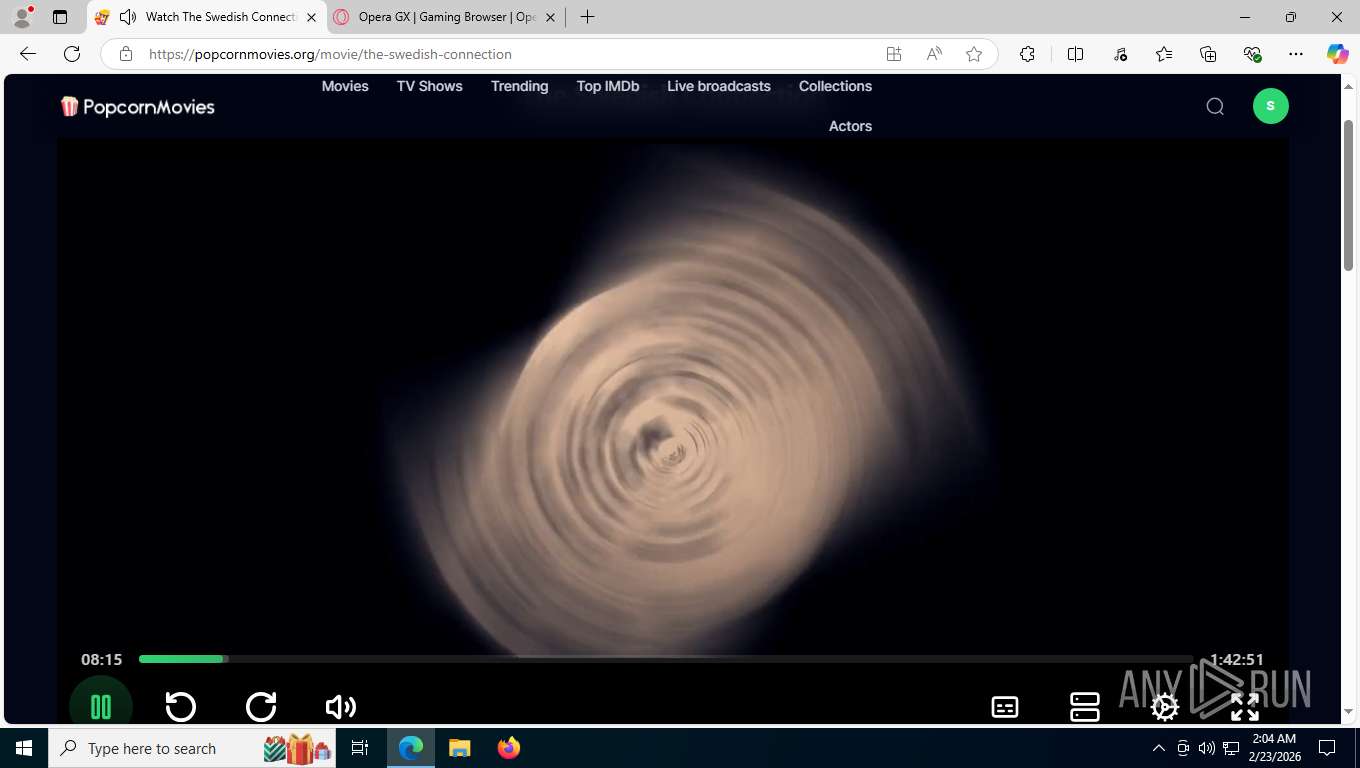Open Browser essentials heart icon
This screenshot has height=768, width=1360.
tap(1252, 54)
